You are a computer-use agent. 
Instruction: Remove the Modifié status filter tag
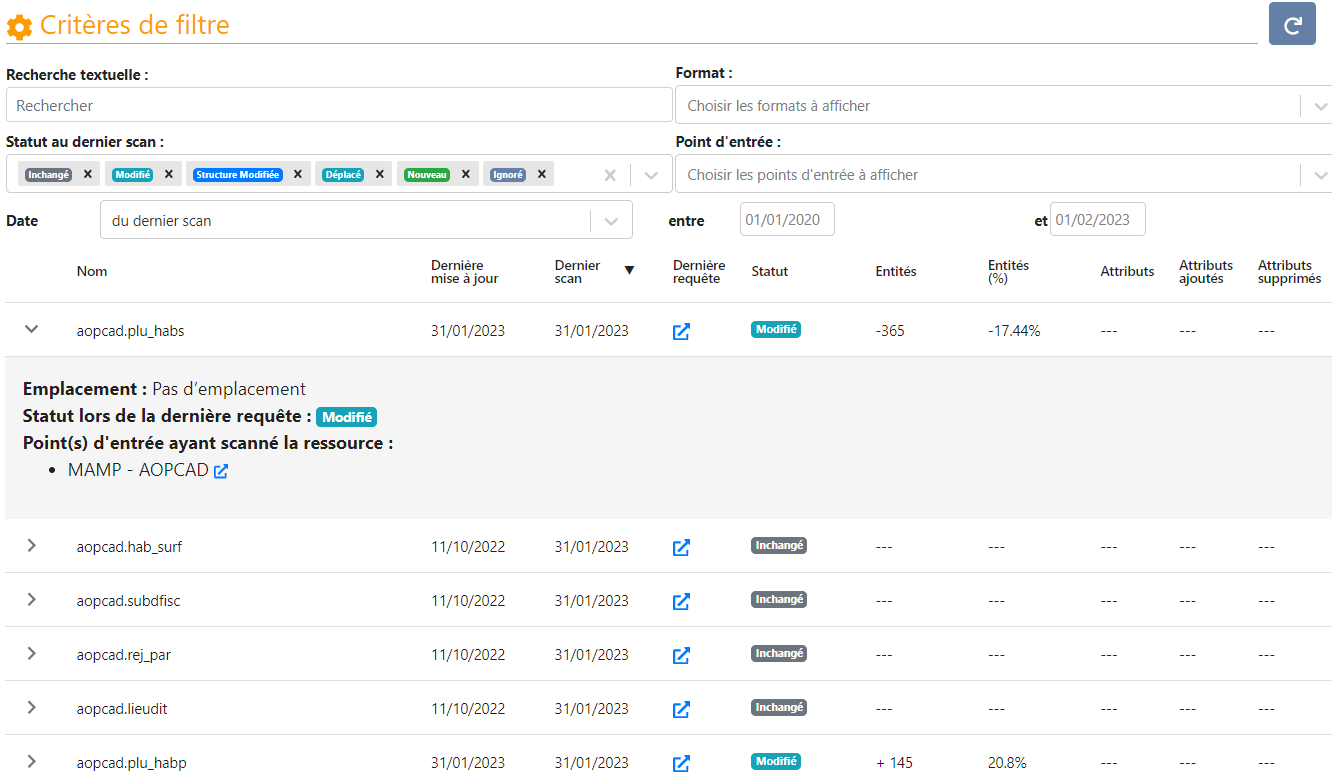click(x=168, y=174)
